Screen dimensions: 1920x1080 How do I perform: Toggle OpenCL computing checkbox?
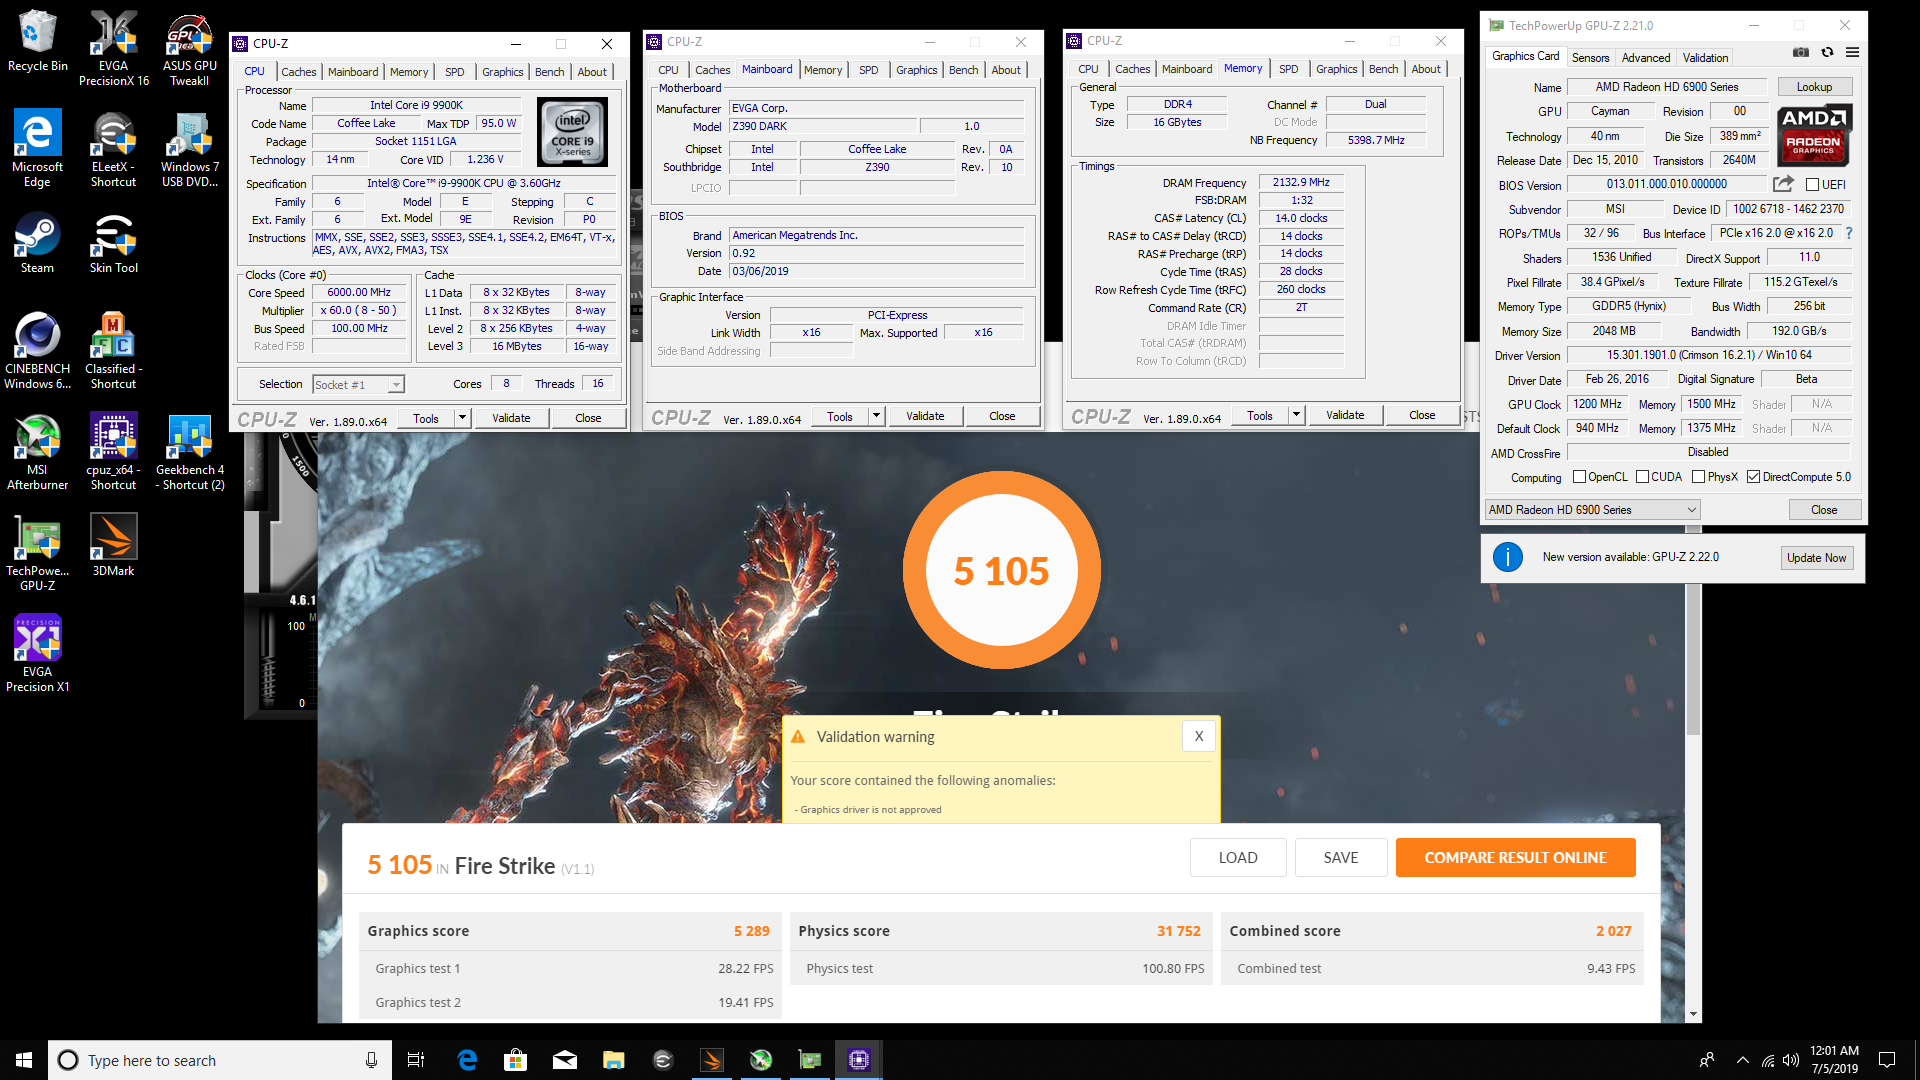1579,477
